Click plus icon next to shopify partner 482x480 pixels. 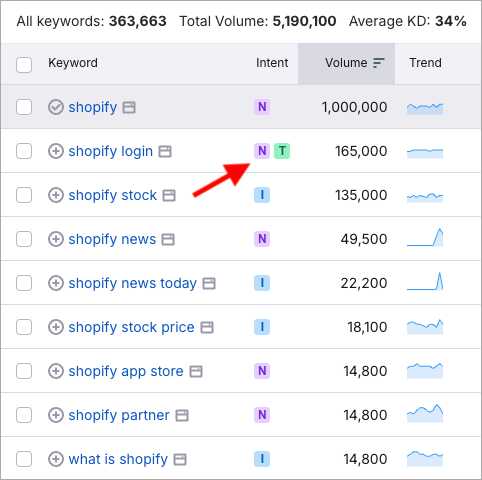(x=56, y=415)
